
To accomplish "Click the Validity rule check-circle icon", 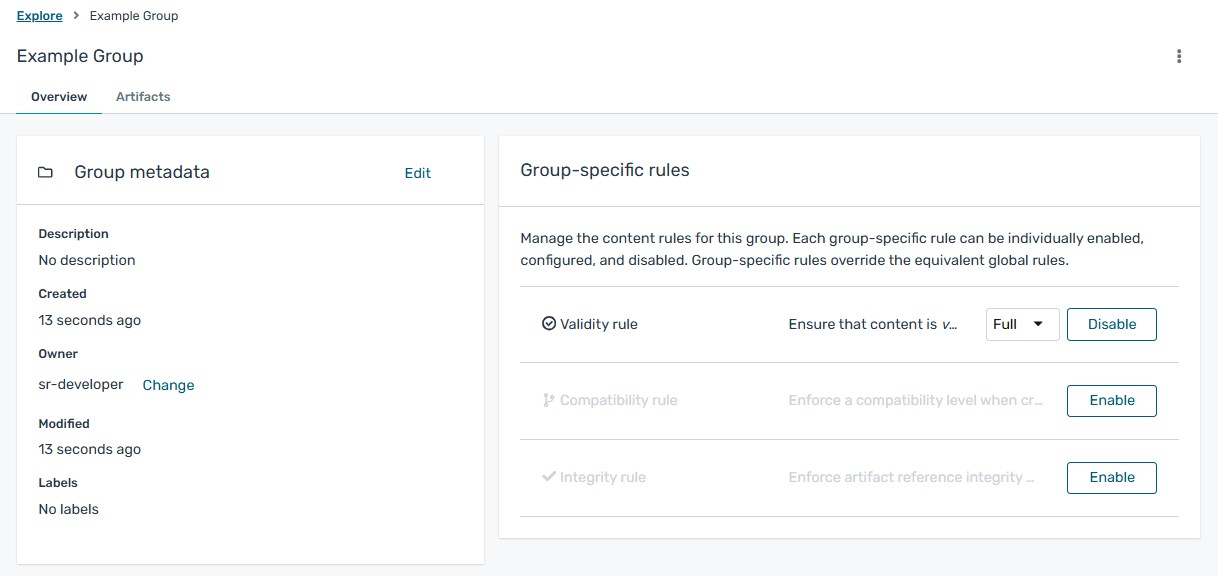I will pos(549,323).
